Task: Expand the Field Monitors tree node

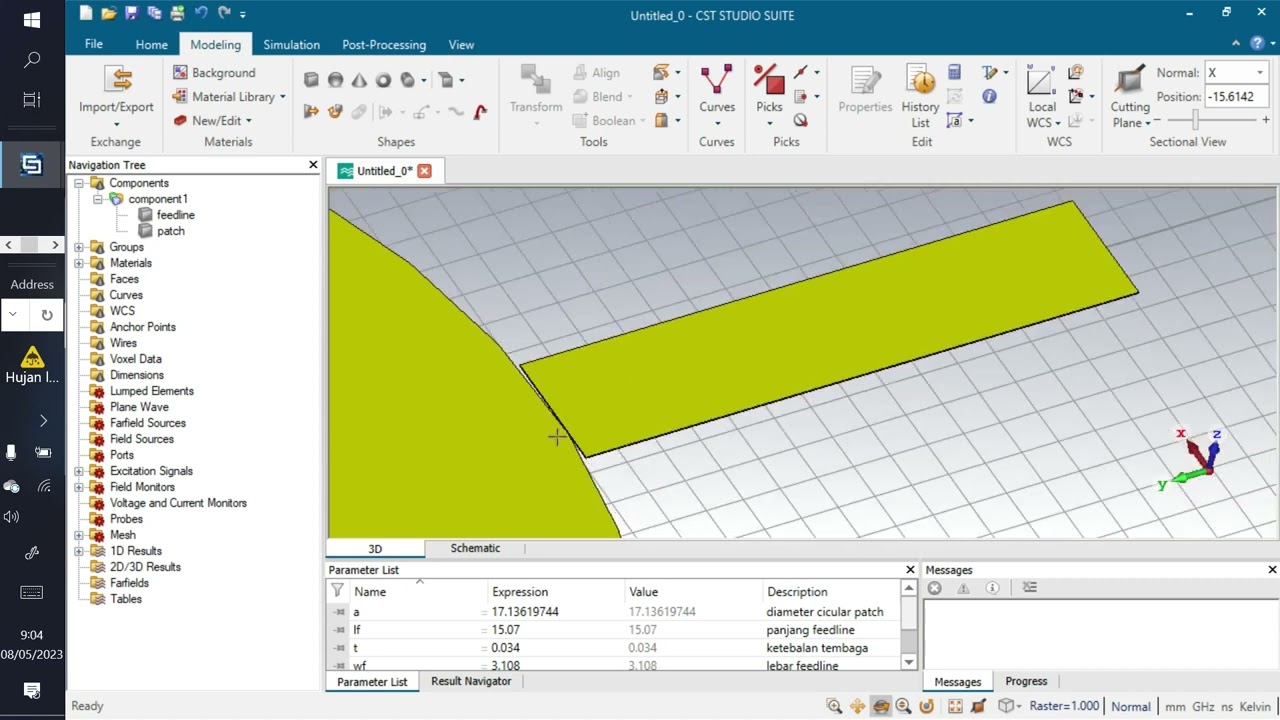Action: [x=79, y=487]
